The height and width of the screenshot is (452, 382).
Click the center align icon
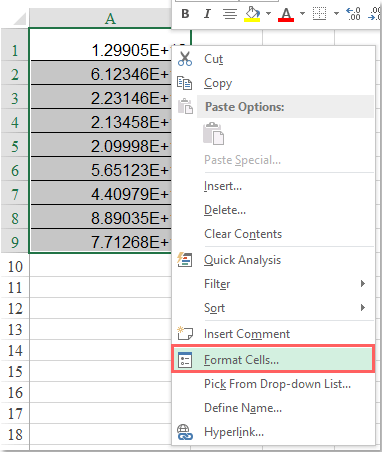[230, 14]
